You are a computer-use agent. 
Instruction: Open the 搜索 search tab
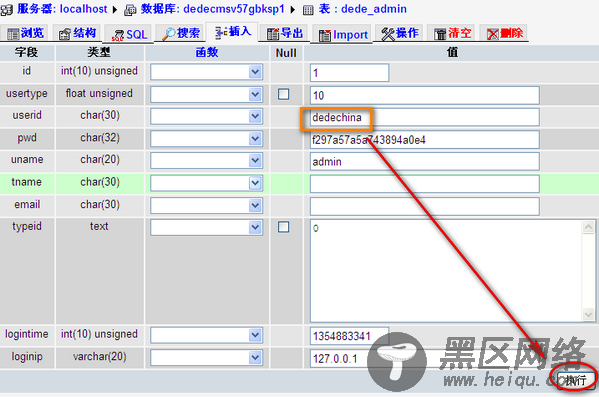181,34
